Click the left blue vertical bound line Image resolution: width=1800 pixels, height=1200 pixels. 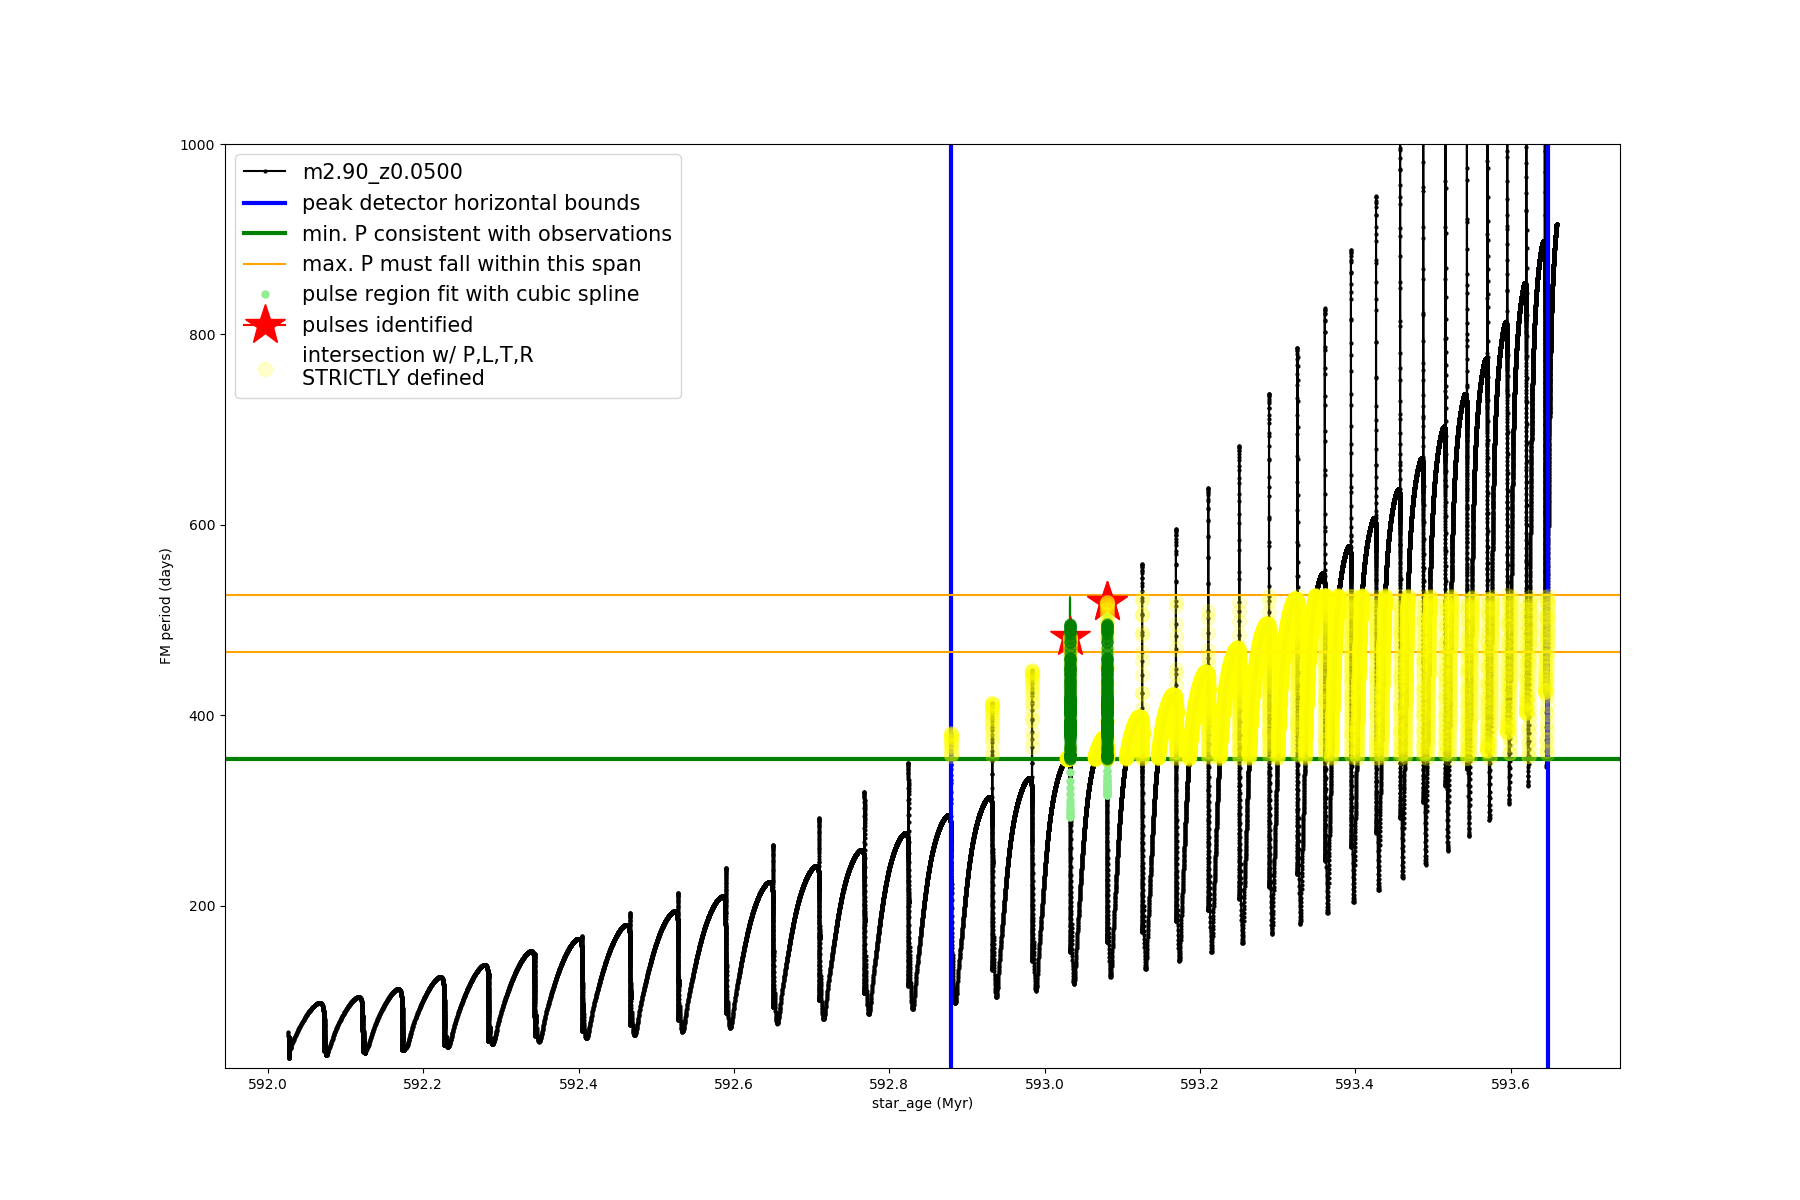click(951, 450)
